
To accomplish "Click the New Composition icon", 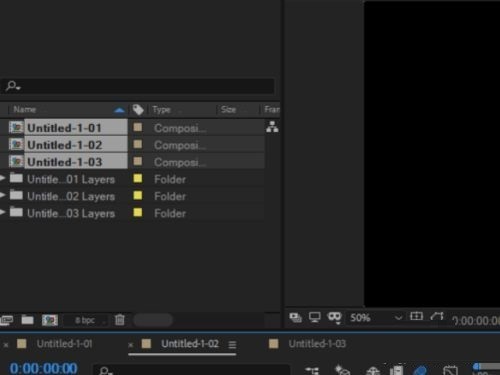I will tap(50, 320).
